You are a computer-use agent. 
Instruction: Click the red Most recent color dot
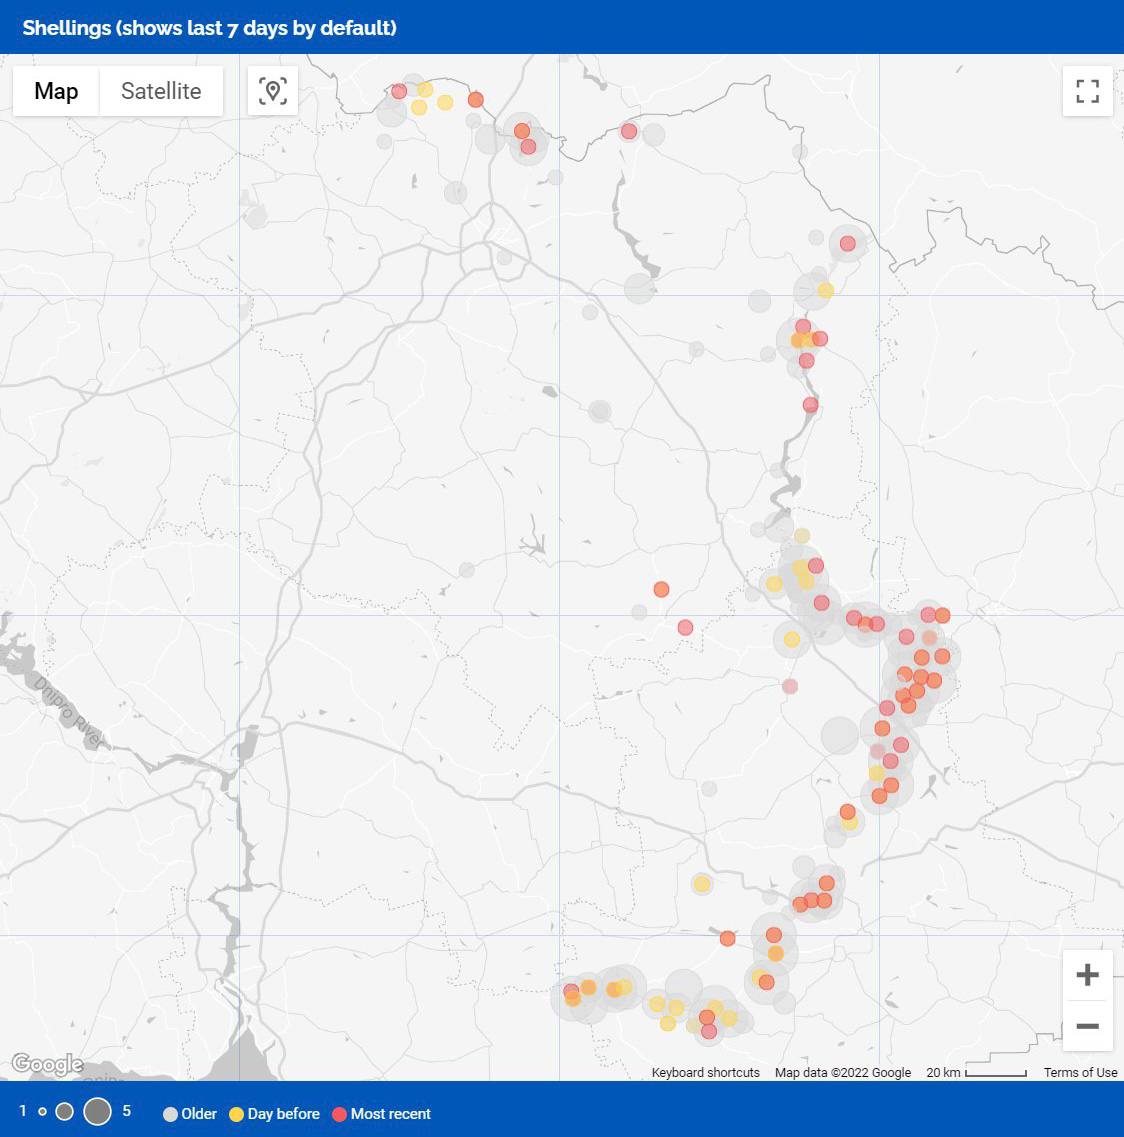(339, 1114)
